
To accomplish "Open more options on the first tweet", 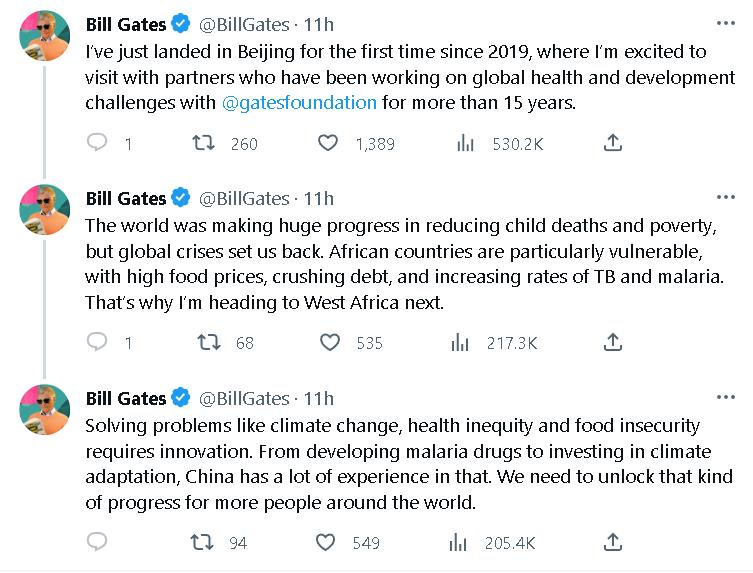I will pos(725,23).
